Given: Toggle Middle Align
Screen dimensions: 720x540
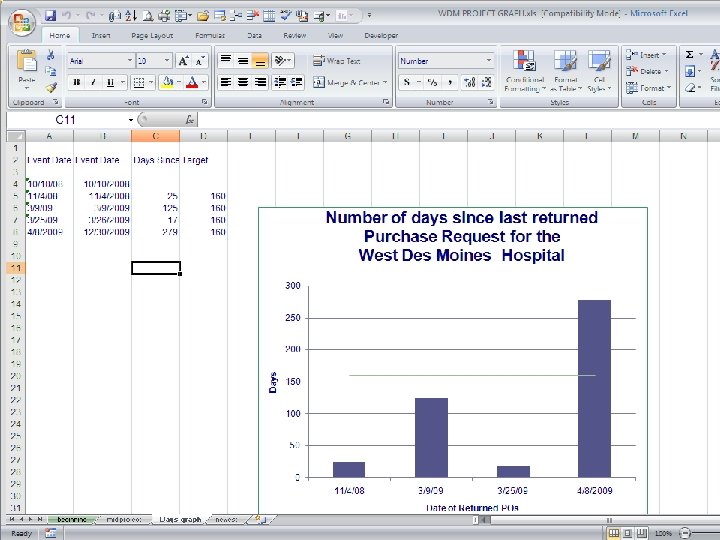Looking at the screenshot, I should click(243, 60).
